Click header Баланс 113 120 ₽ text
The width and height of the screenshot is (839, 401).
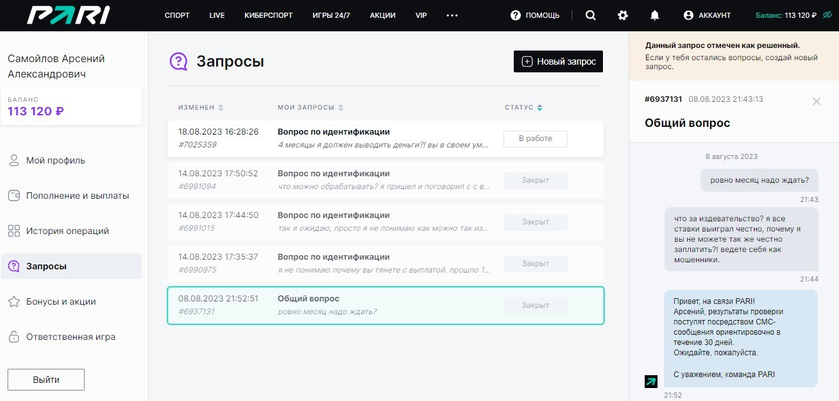tap(787, 16)
